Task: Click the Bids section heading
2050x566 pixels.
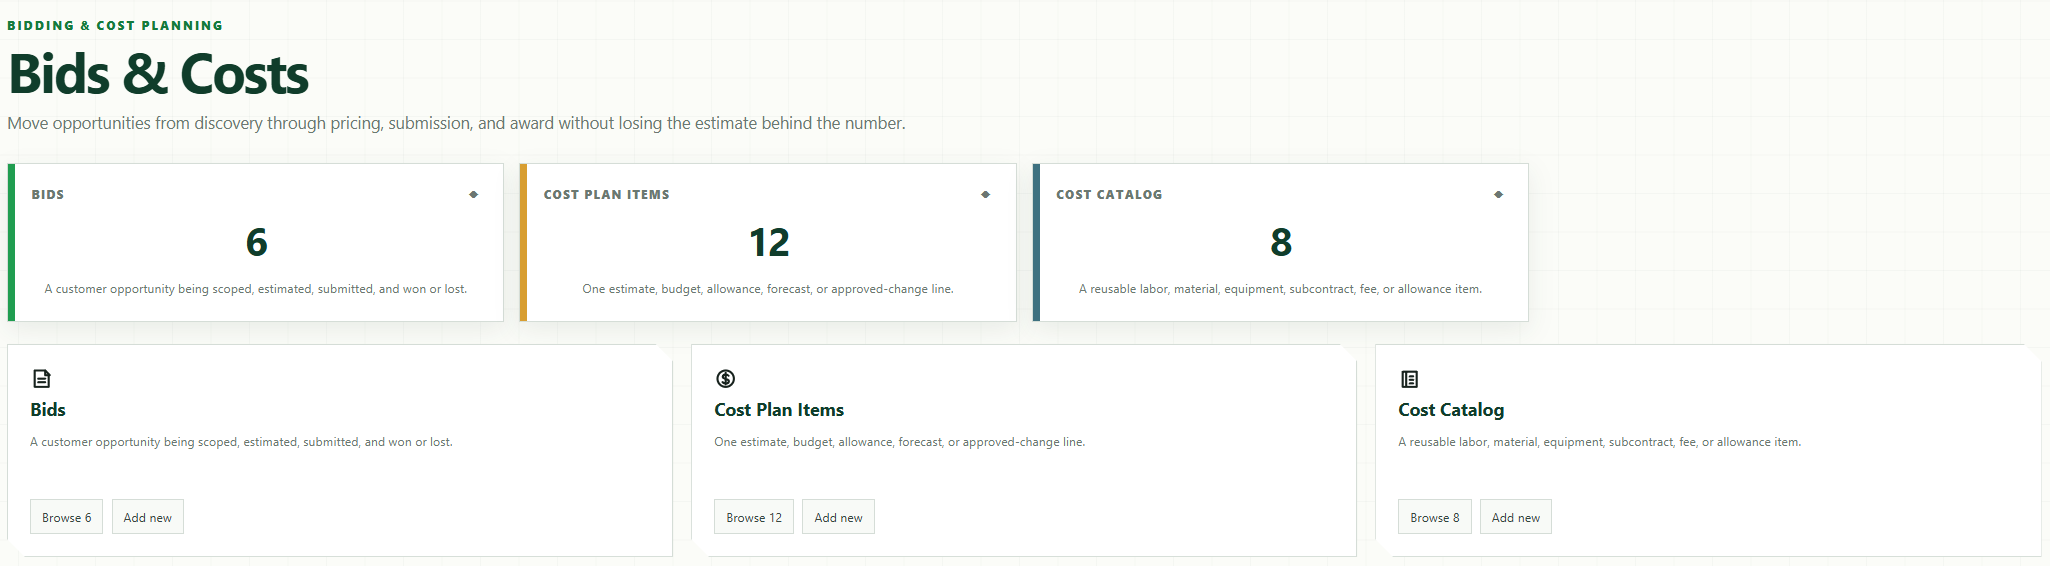Action: point(48,410)
